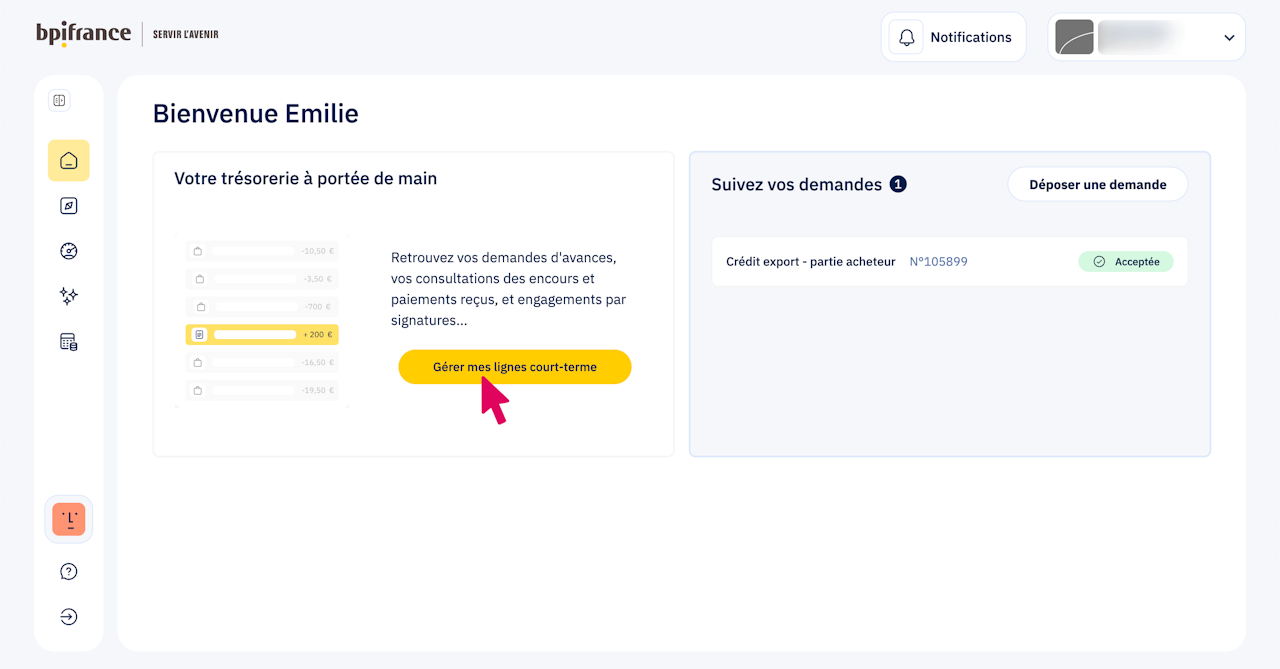Expand the user account dropdown chevron
This screenshot has width=1280, height=669.
point(1229,38)
